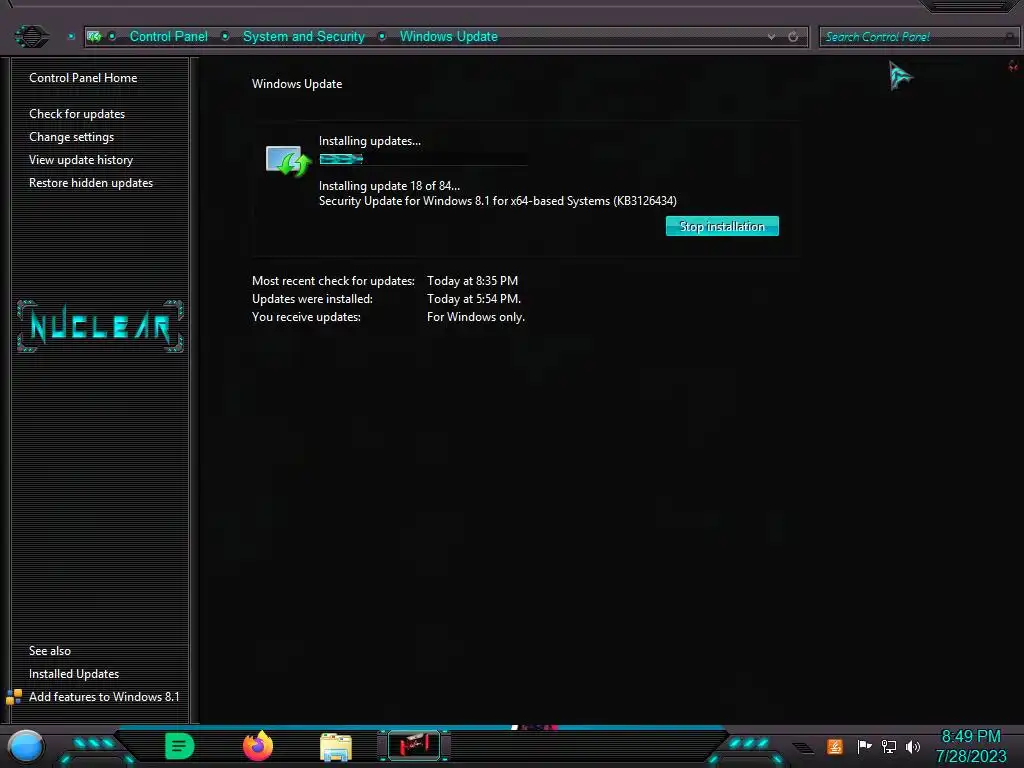Select the active window taskbar thumbnail
This screenshot has width=1024, height=768.
[414, 746]
